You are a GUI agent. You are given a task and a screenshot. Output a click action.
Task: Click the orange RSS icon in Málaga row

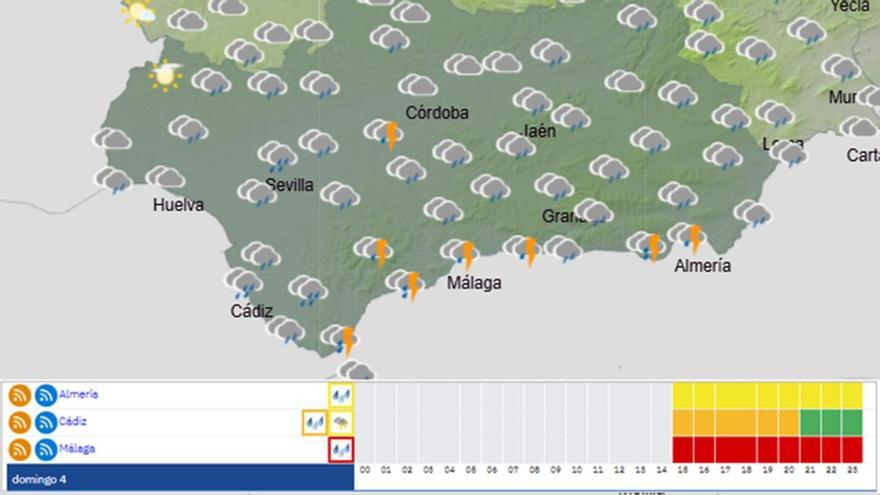tap(20, 450)
